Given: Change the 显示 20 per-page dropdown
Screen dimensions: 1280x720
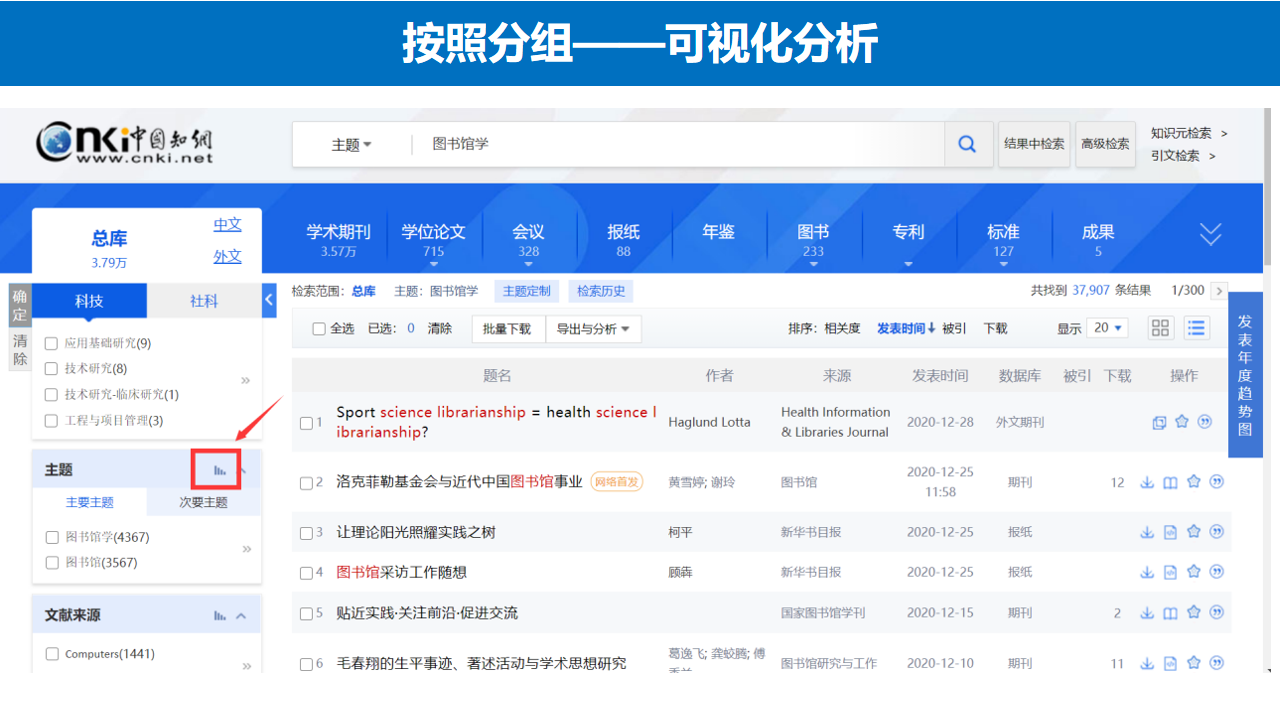Looking at the screenshot, I should (x=1107, y=328).
